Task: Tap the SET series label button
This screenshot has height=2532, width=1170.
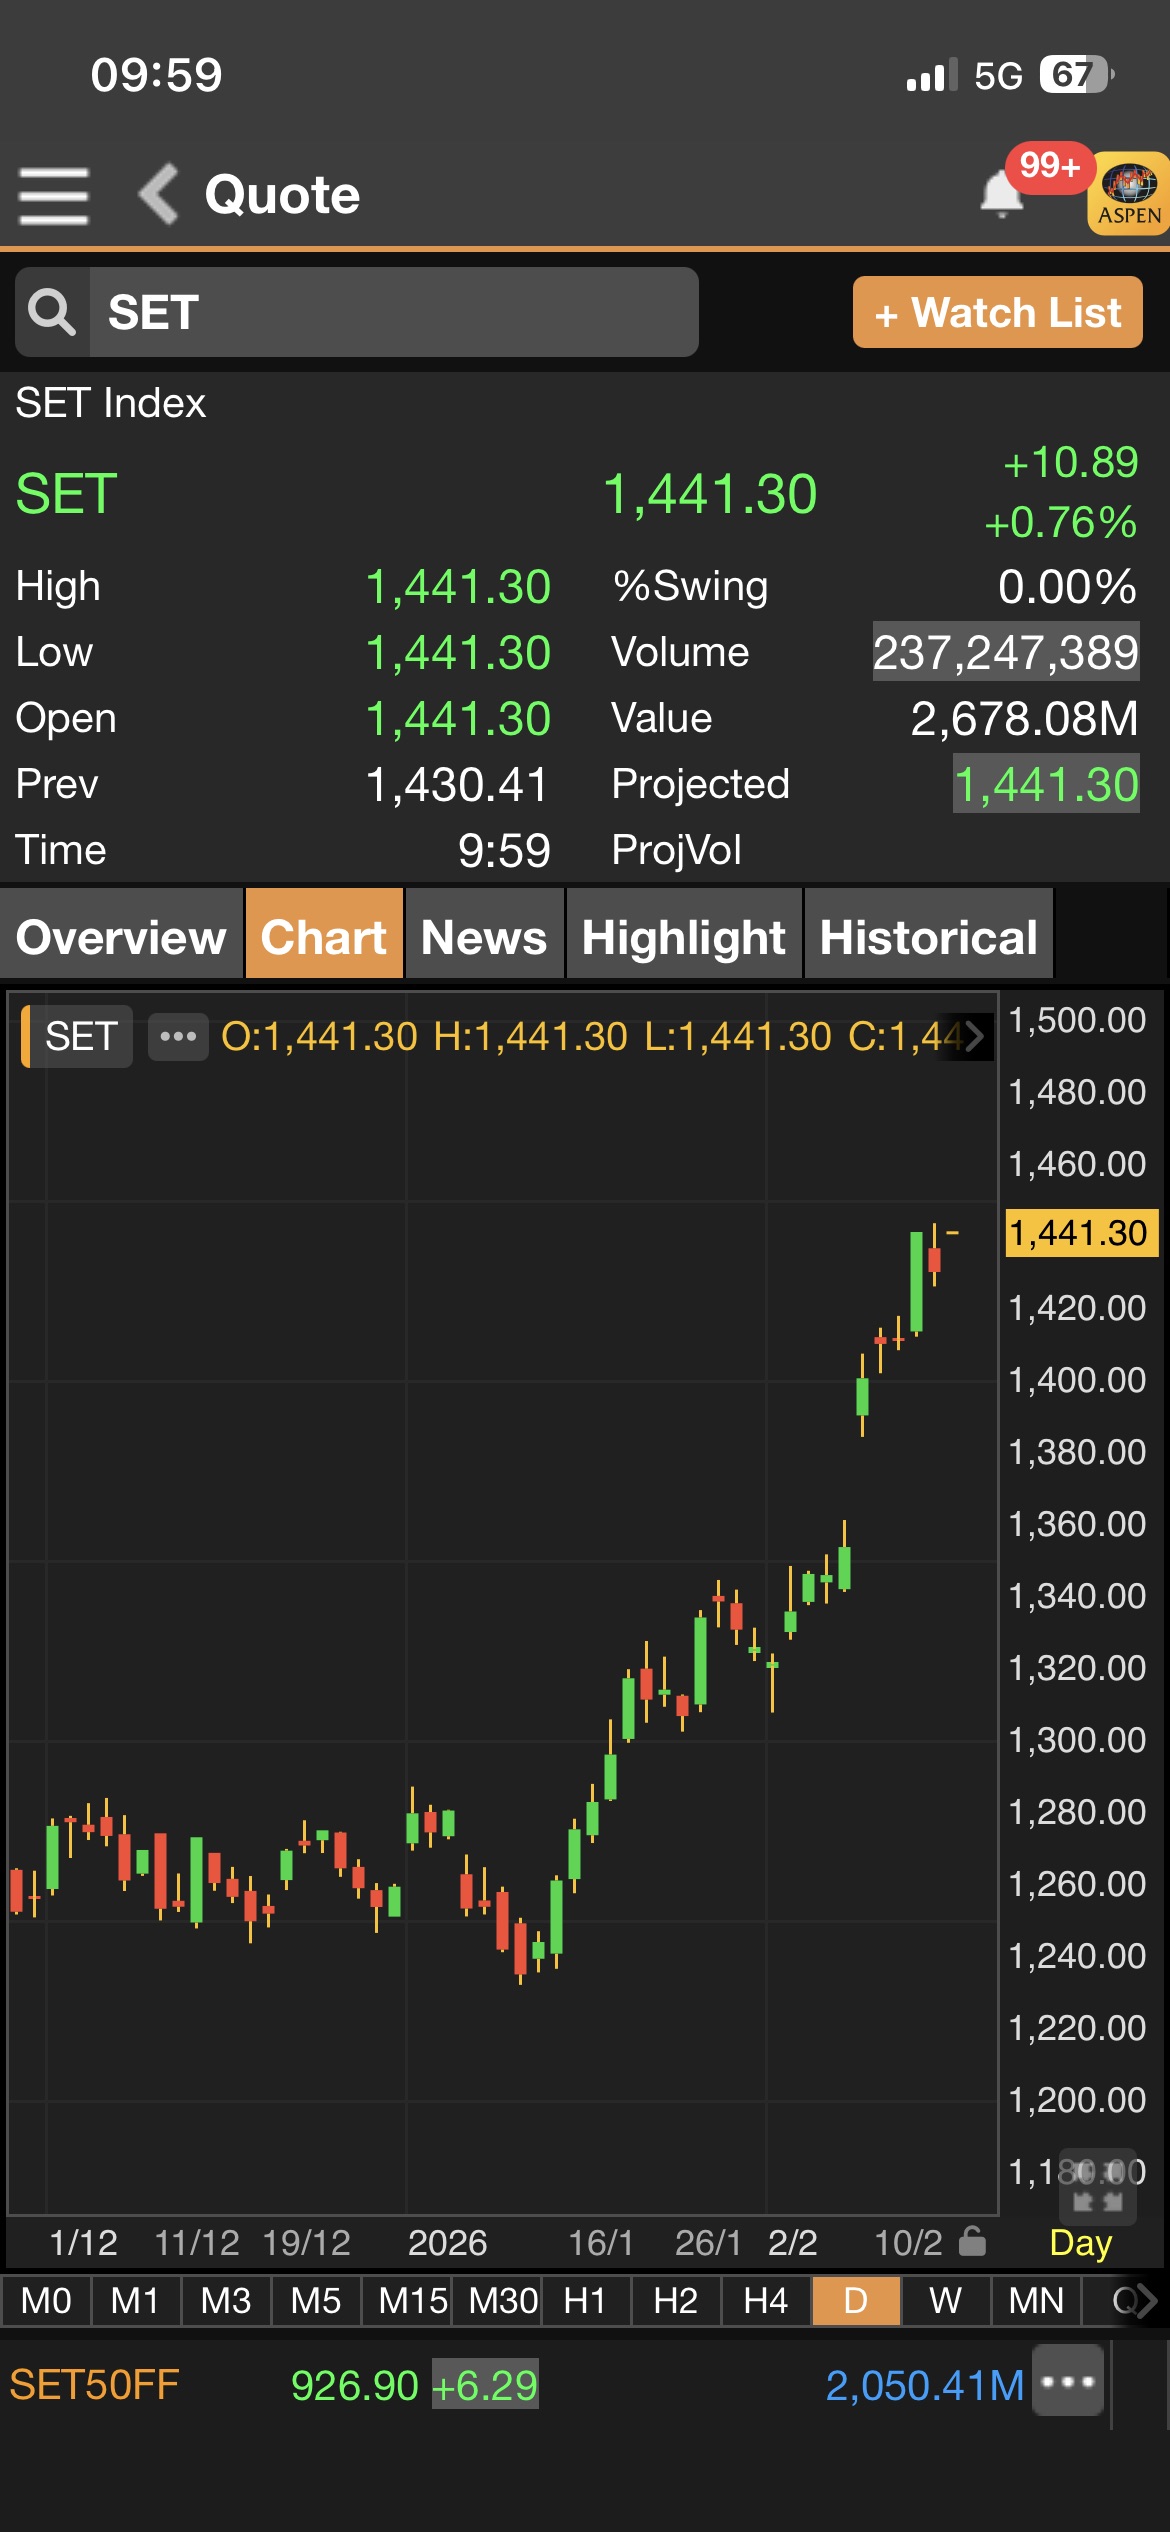Action: (x=80, y=1036)
